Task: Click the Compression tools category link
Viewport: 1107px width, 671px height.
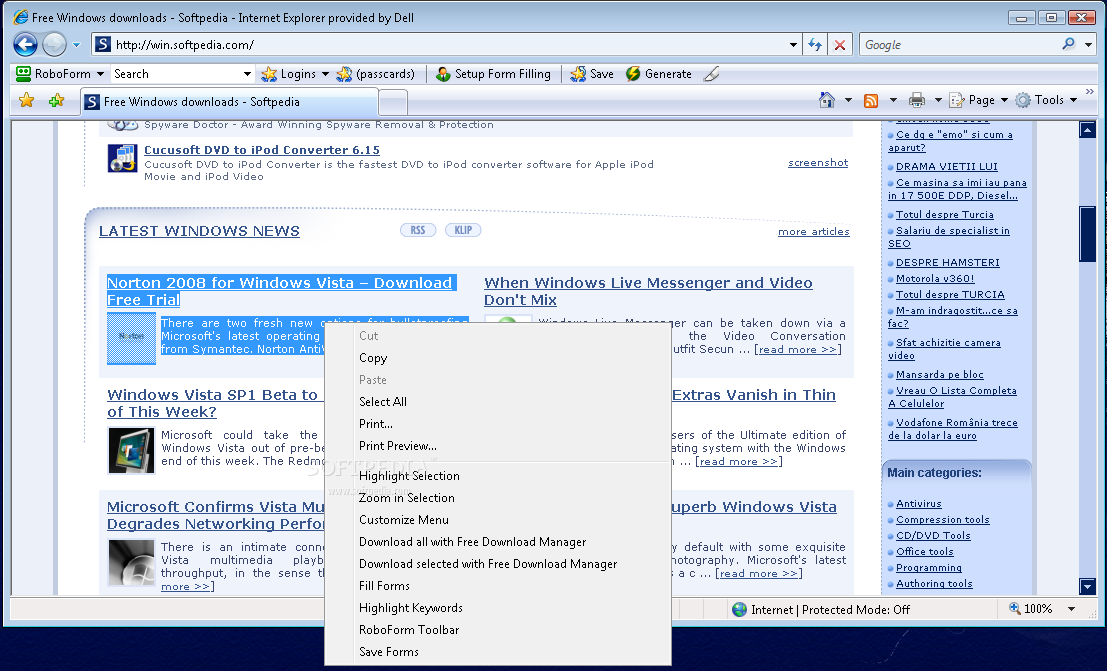Action: (943, 520)
